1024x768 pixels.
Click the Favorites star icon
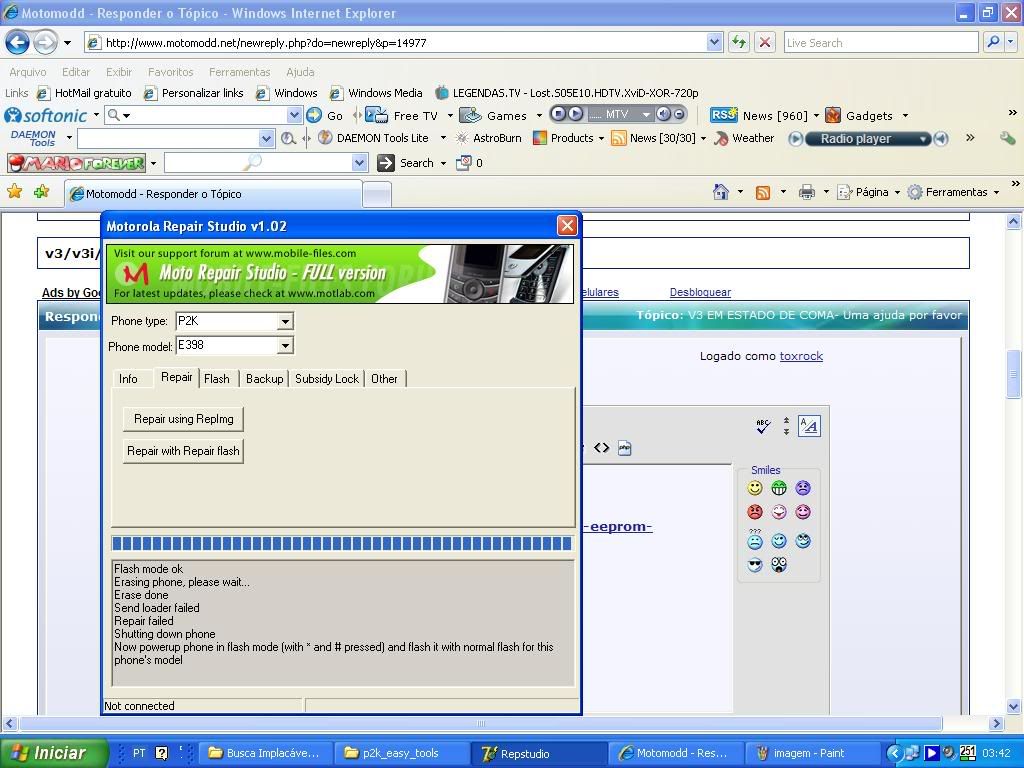click(x=14, y=192)
